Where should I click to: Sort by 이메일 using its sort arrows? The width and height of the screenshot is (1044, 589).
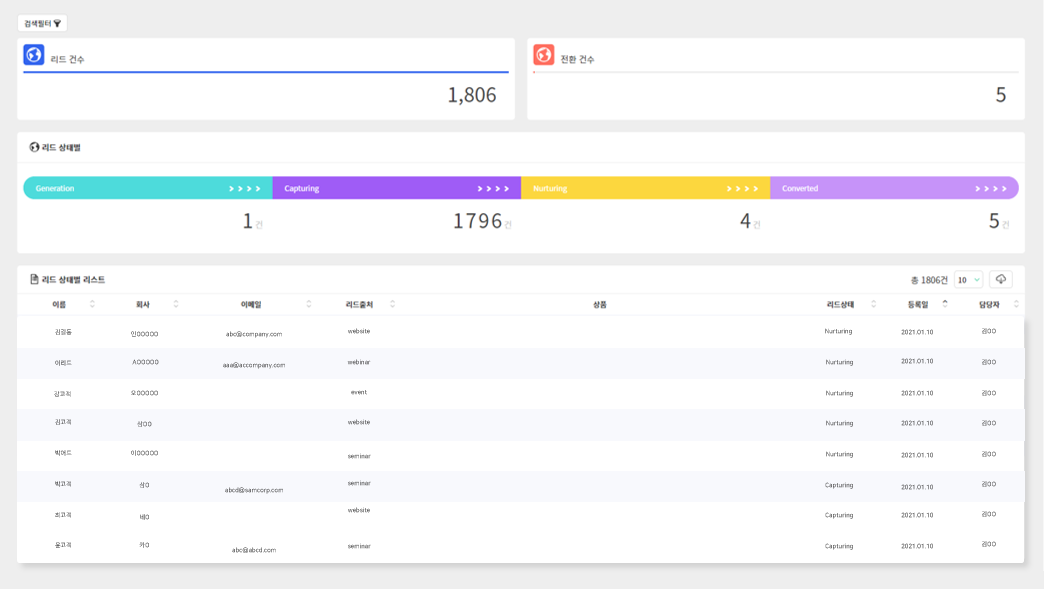309,304
